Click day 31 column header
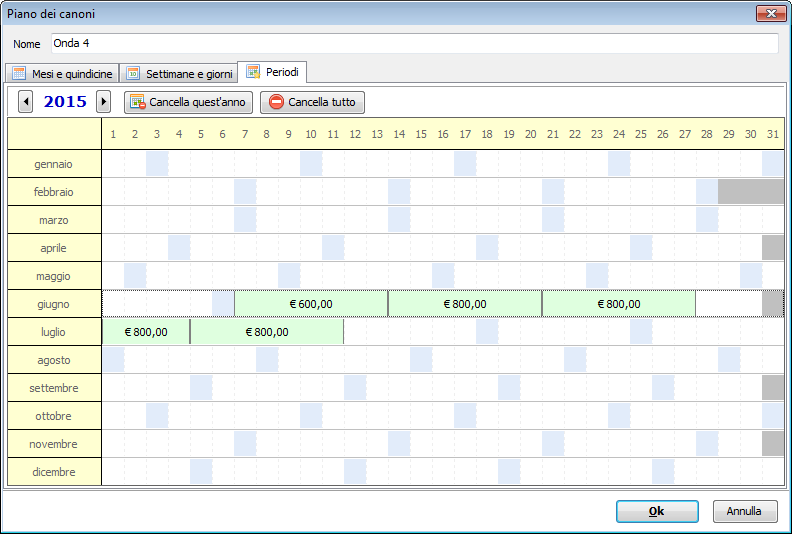792x534 pixels. point(772,134)
